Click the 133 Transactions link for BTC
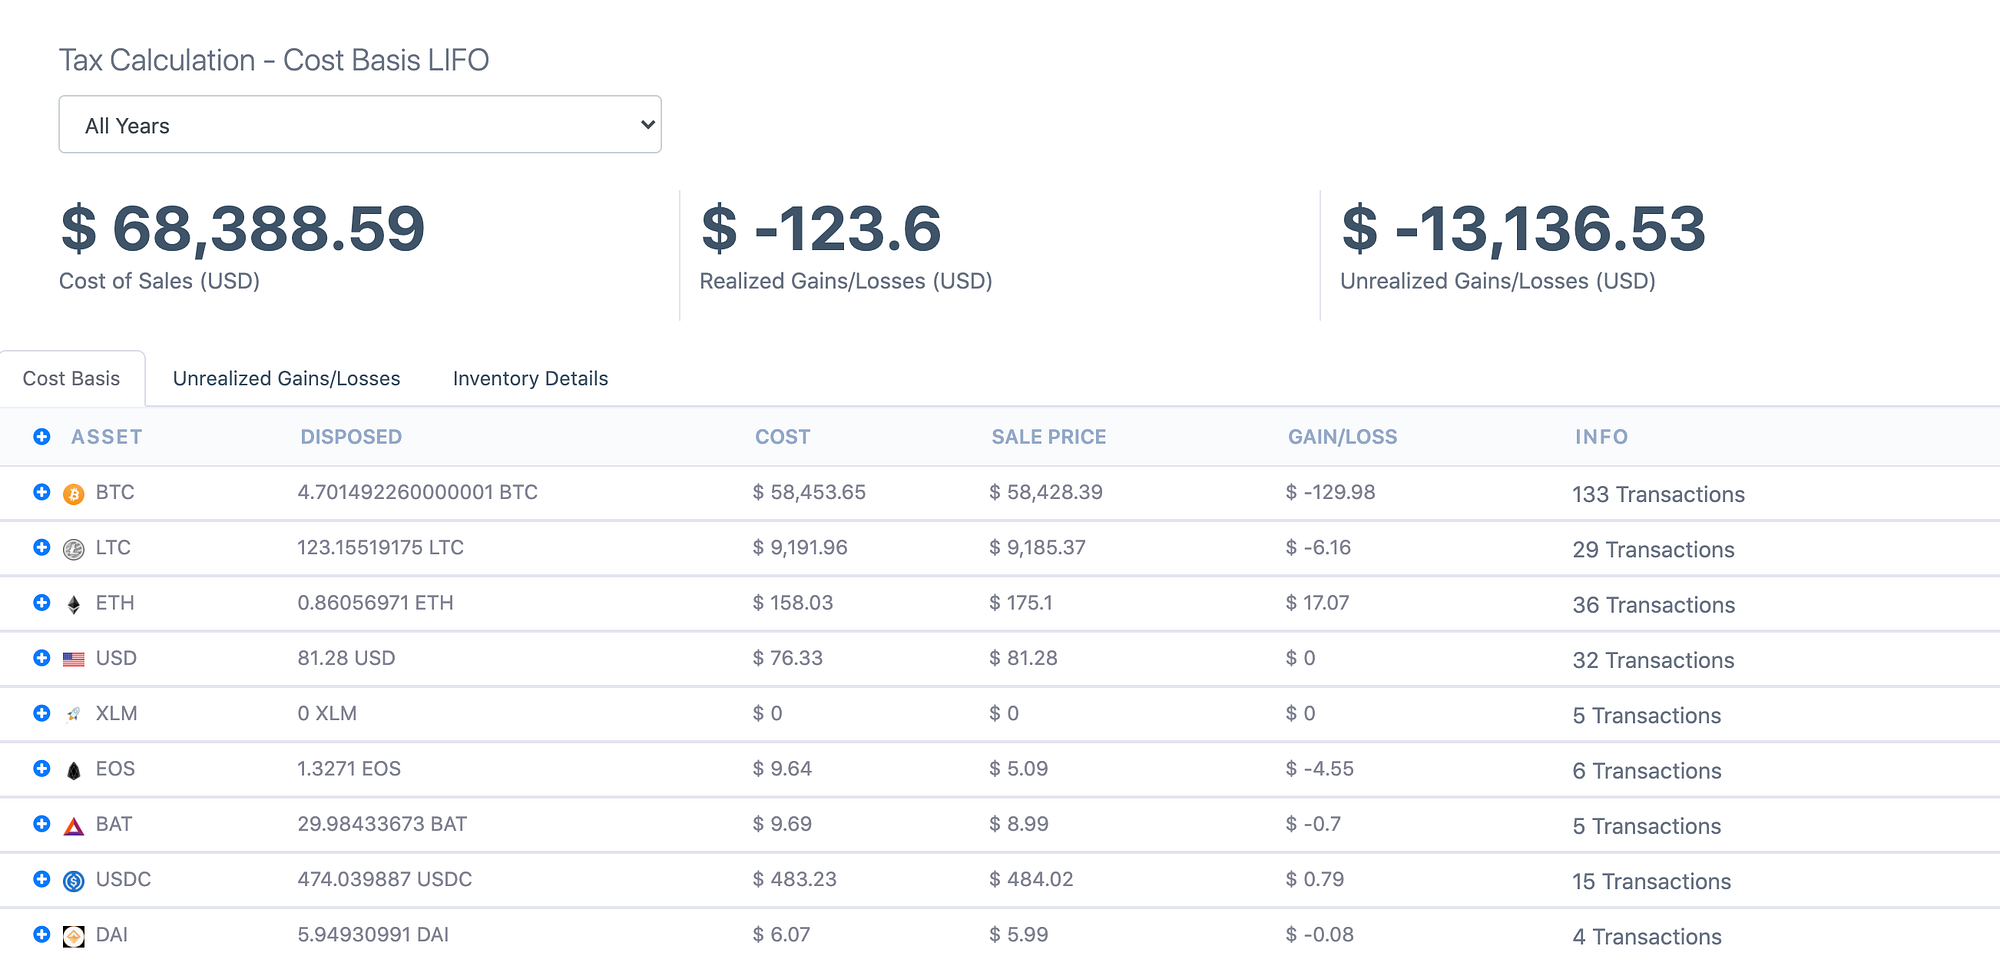 (x=1658, y=494)
